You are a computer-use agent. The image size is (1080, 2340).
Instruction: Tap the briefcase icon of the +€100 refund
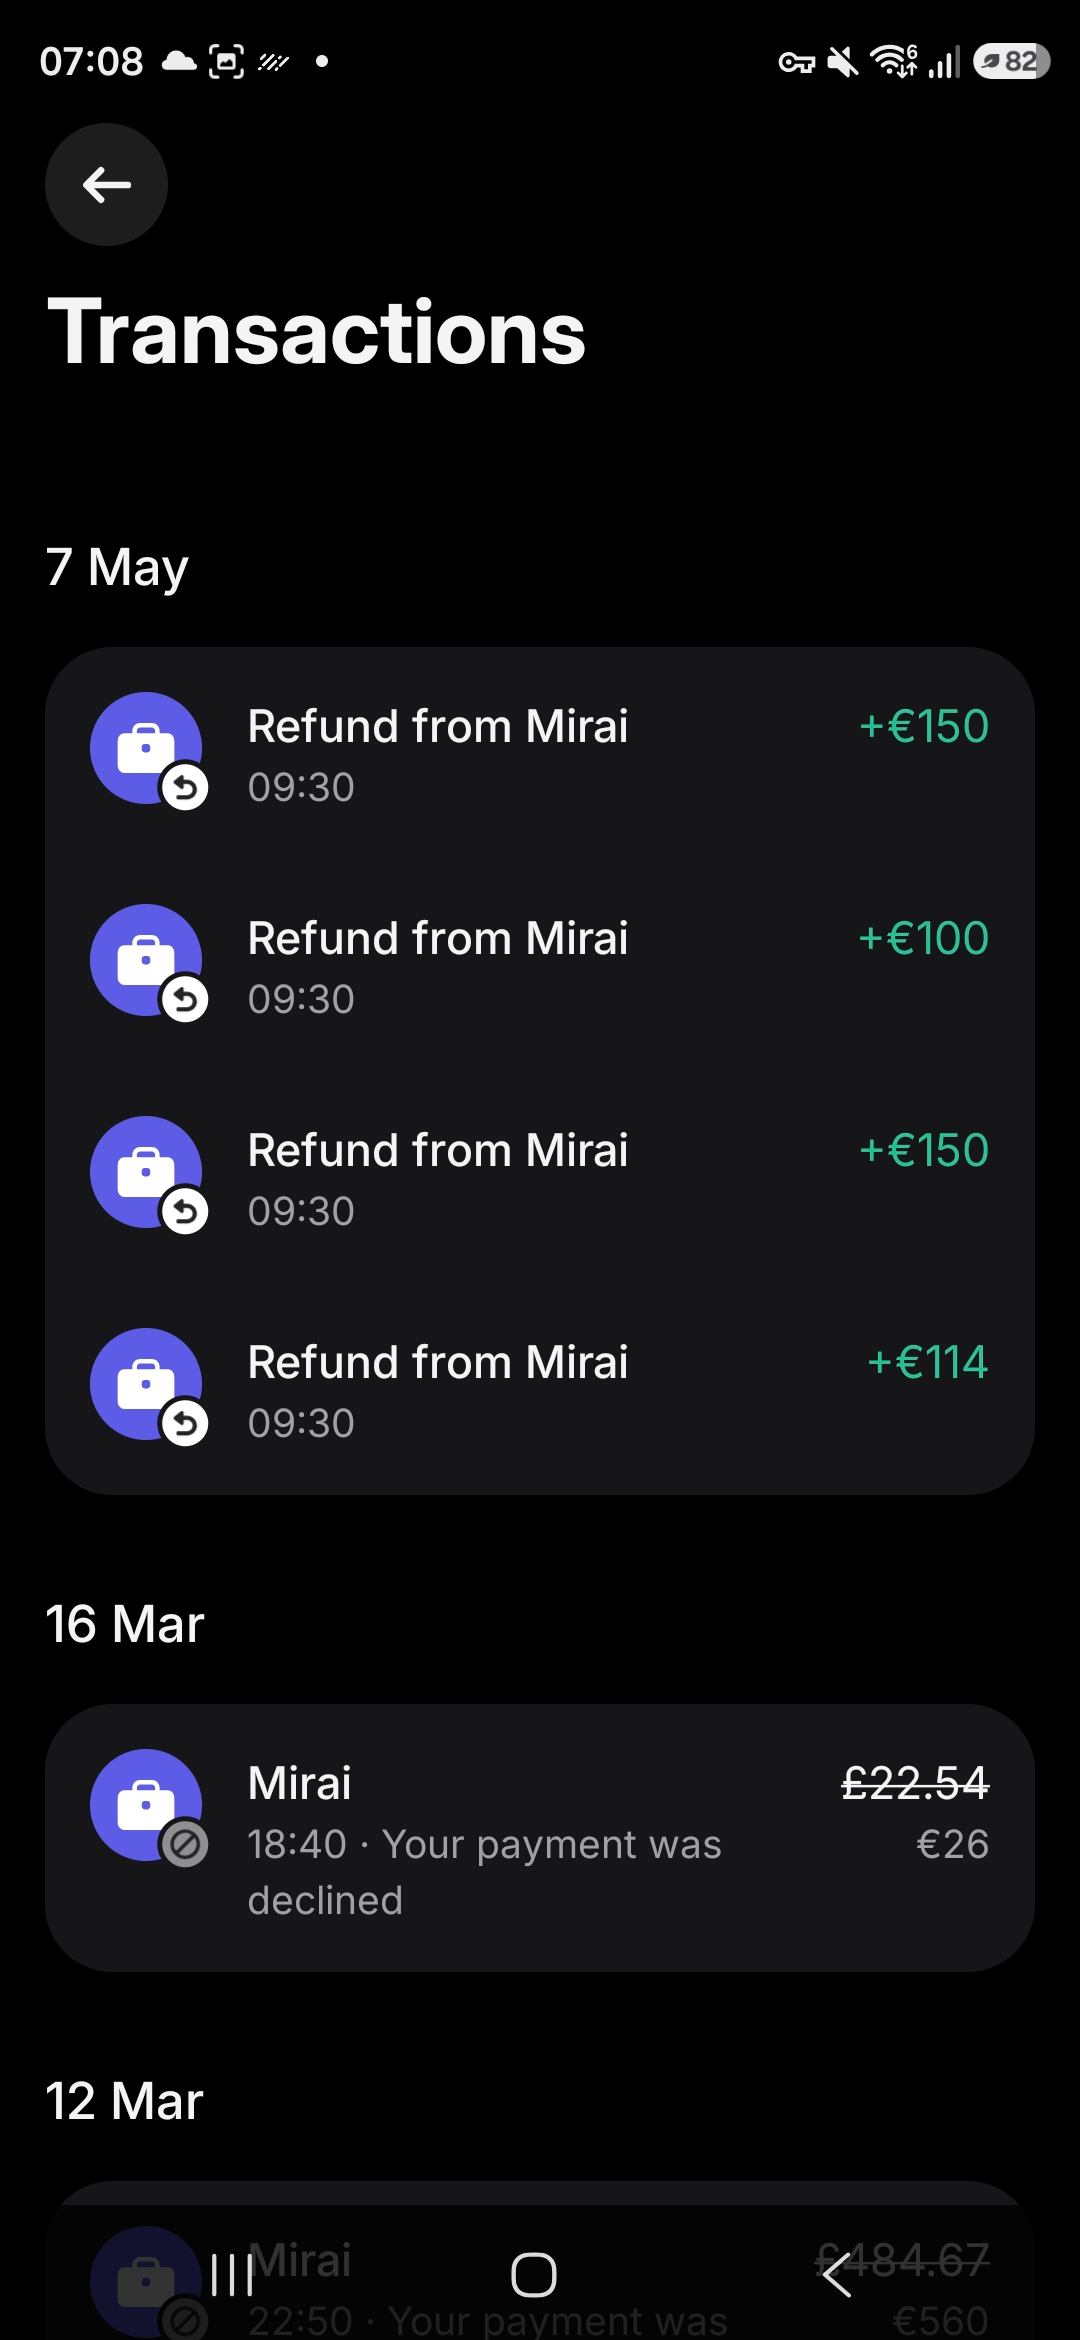(x=146, y=960)
